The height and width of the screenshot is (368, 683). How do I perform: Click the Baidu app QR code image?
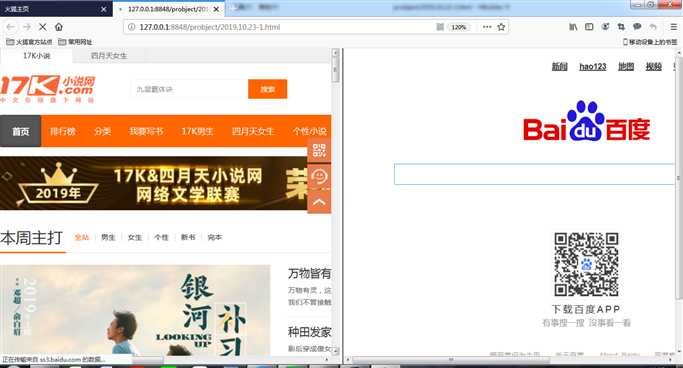point(586,264)
